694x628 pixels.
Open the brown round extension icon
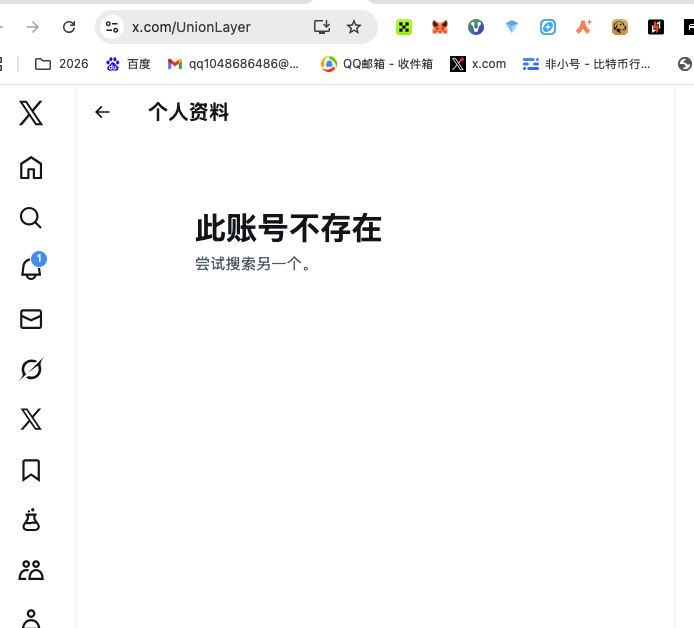tap(620, 27)
